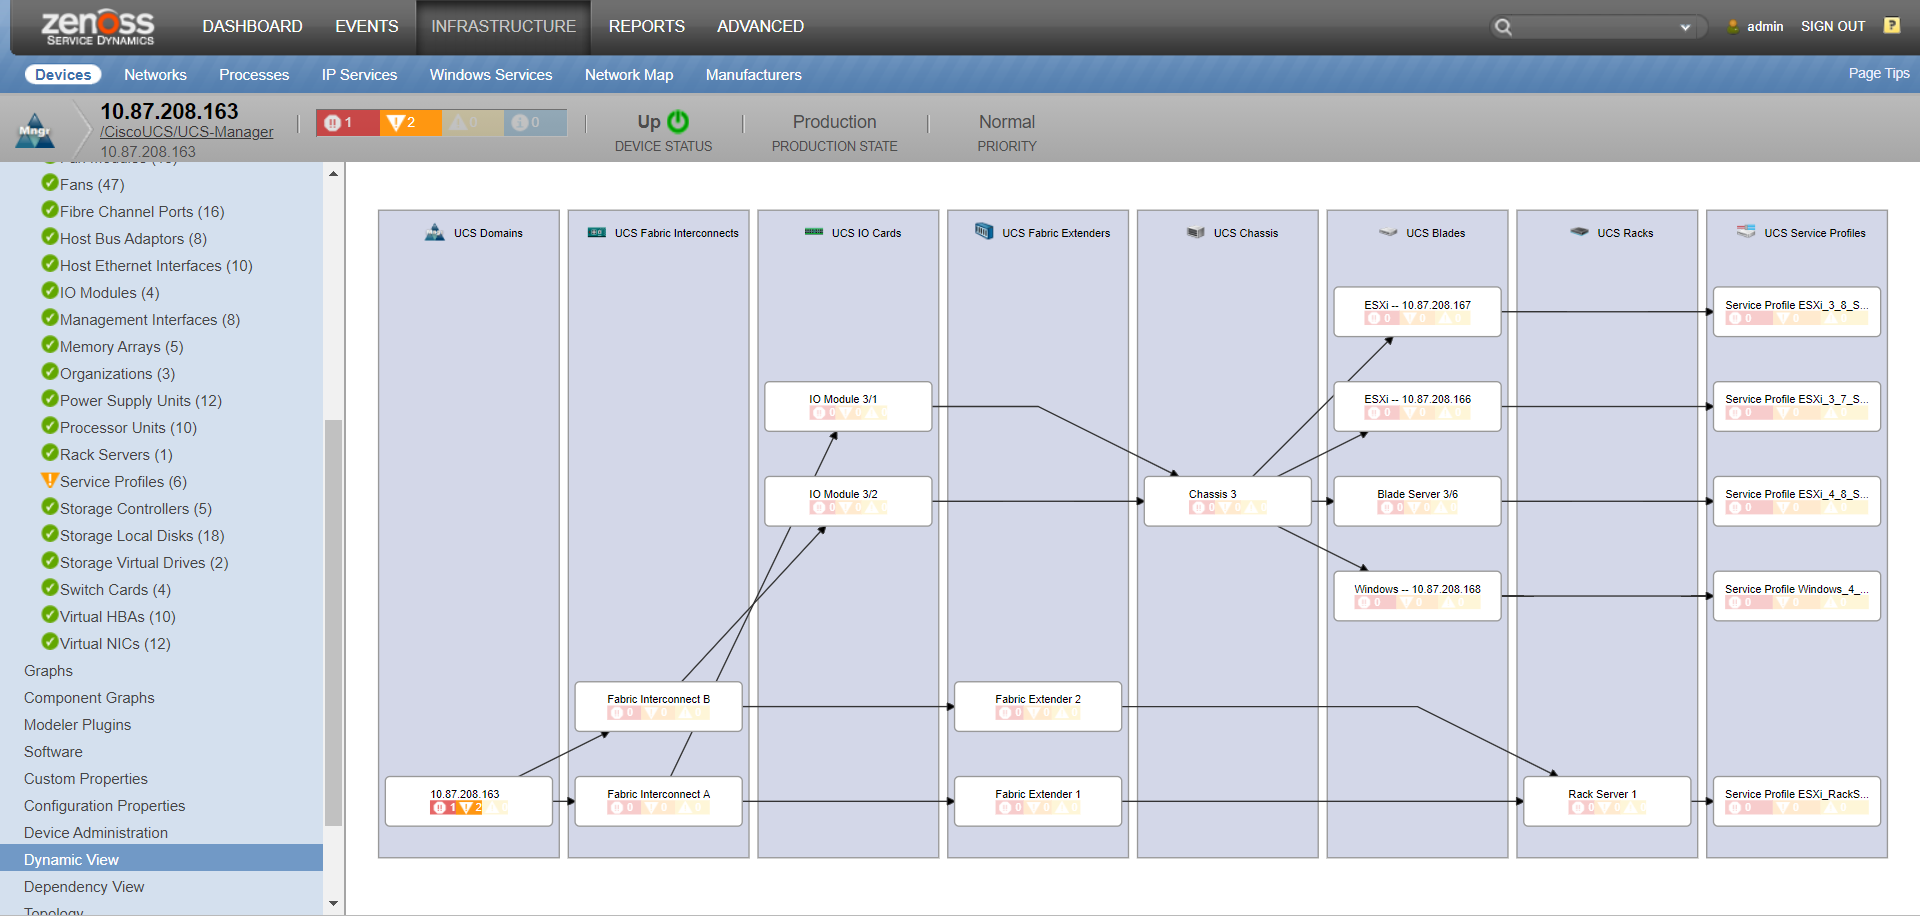Screen dimensions: 1920x916
Task: Open the DASHBOARD menu
Action: (252, 27)
